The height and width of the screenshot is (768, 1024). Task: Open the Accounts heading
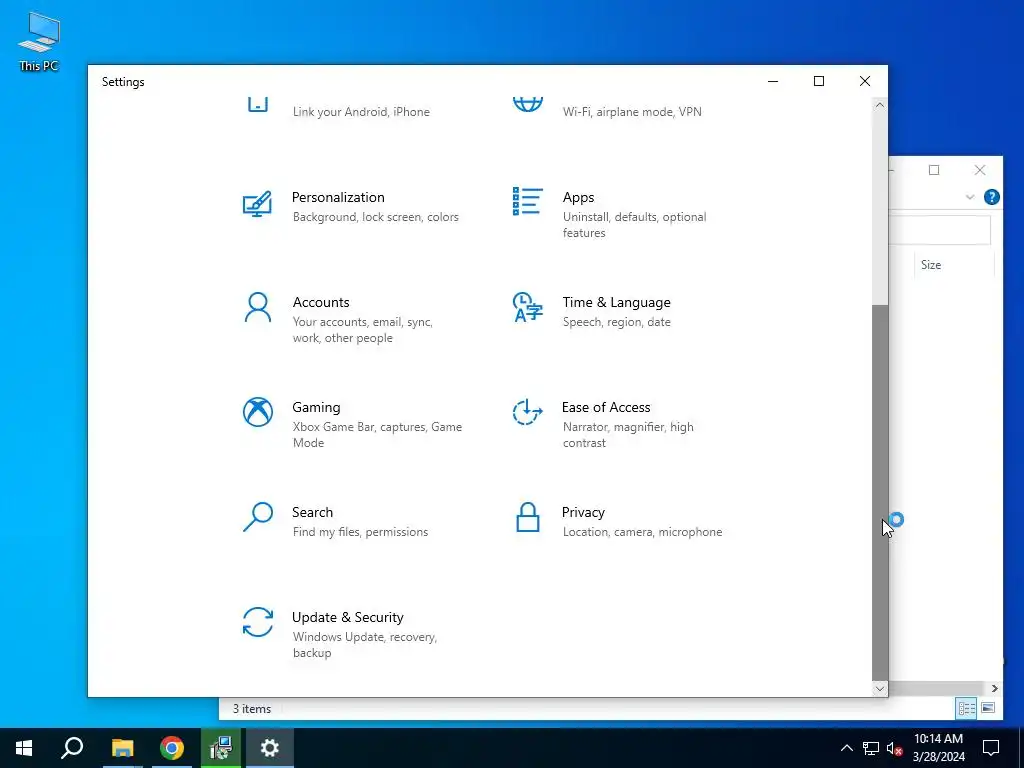321,302
